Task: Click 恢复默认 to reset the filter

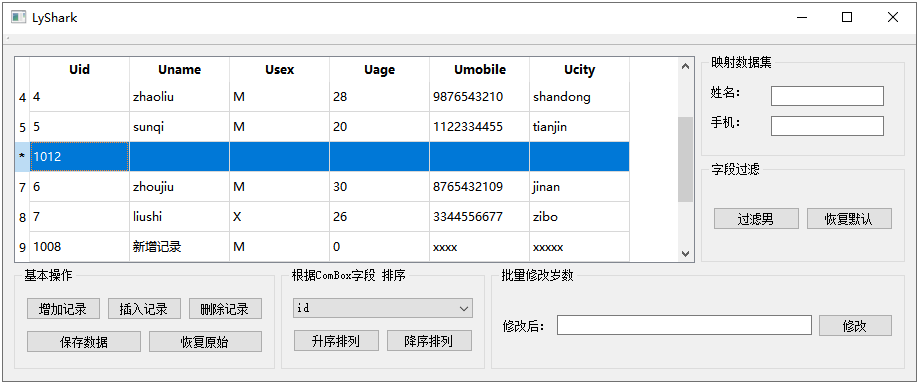Action: 849,219
